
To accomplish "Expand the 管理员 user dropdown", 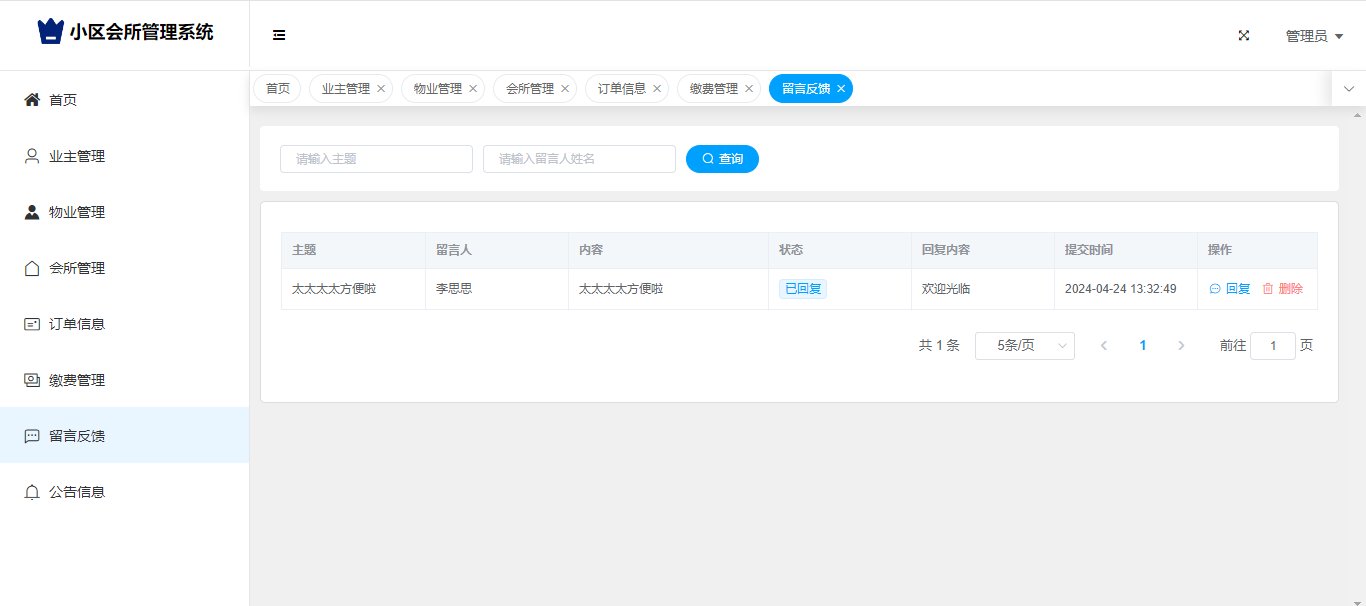I will 1313,36.
